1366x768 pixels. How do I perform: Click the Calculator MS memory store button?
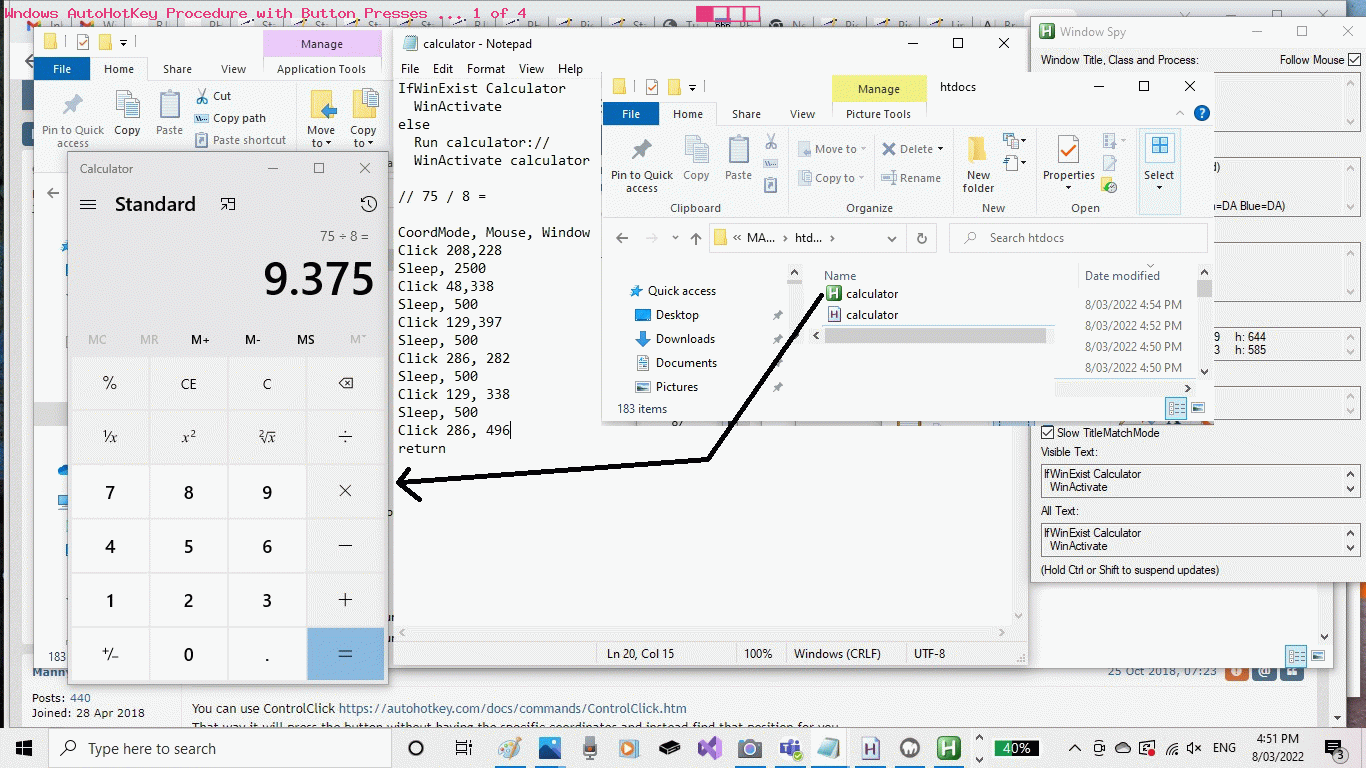click(305, 340)
